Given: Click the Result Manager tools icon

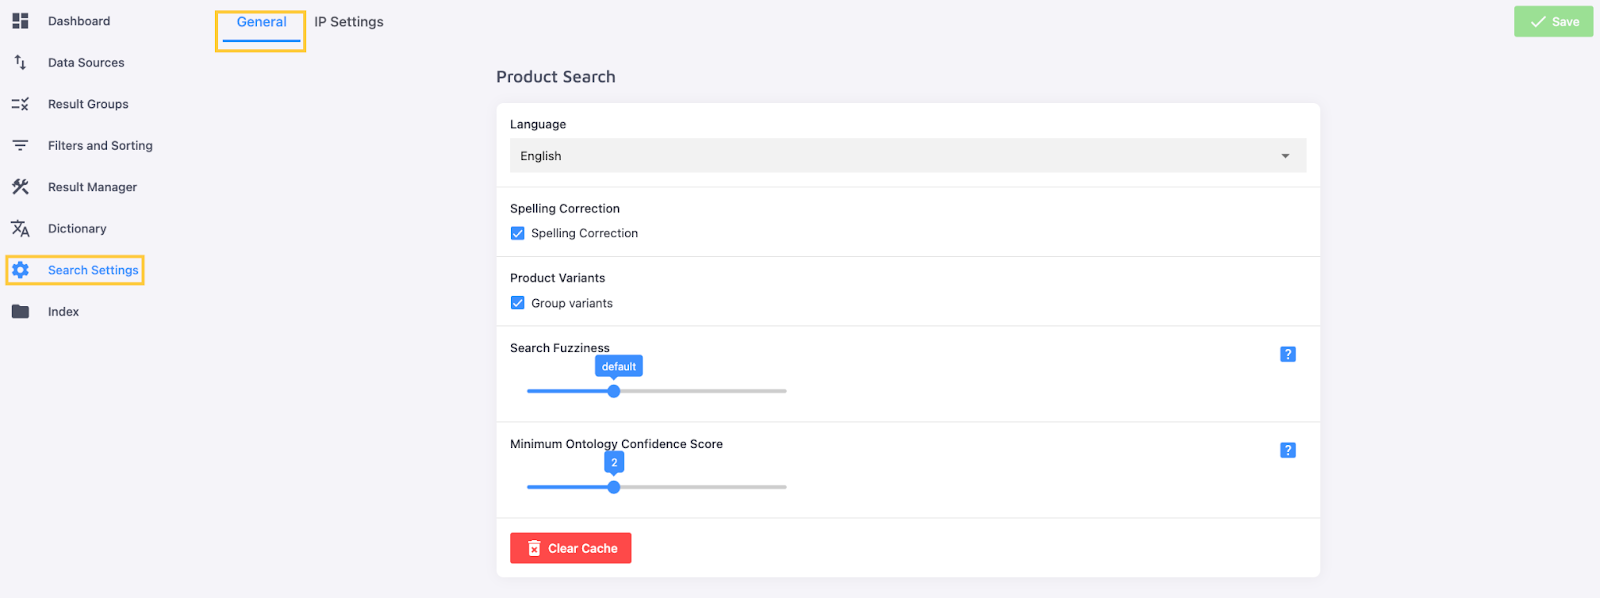Looking at the screenshot, I should [x=20, y=187].
